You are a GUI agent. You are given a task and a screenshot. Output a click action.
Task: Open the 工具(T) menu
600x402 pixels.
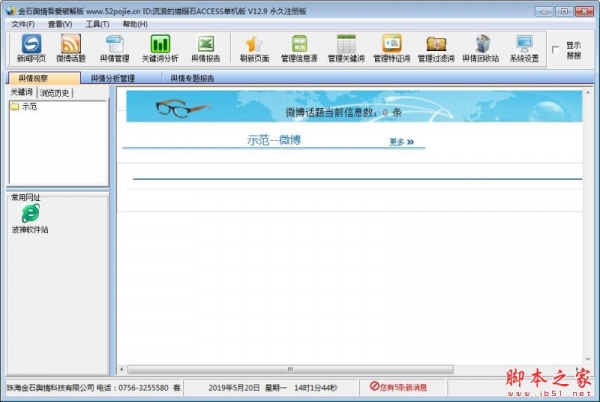[x=97, y=24]
